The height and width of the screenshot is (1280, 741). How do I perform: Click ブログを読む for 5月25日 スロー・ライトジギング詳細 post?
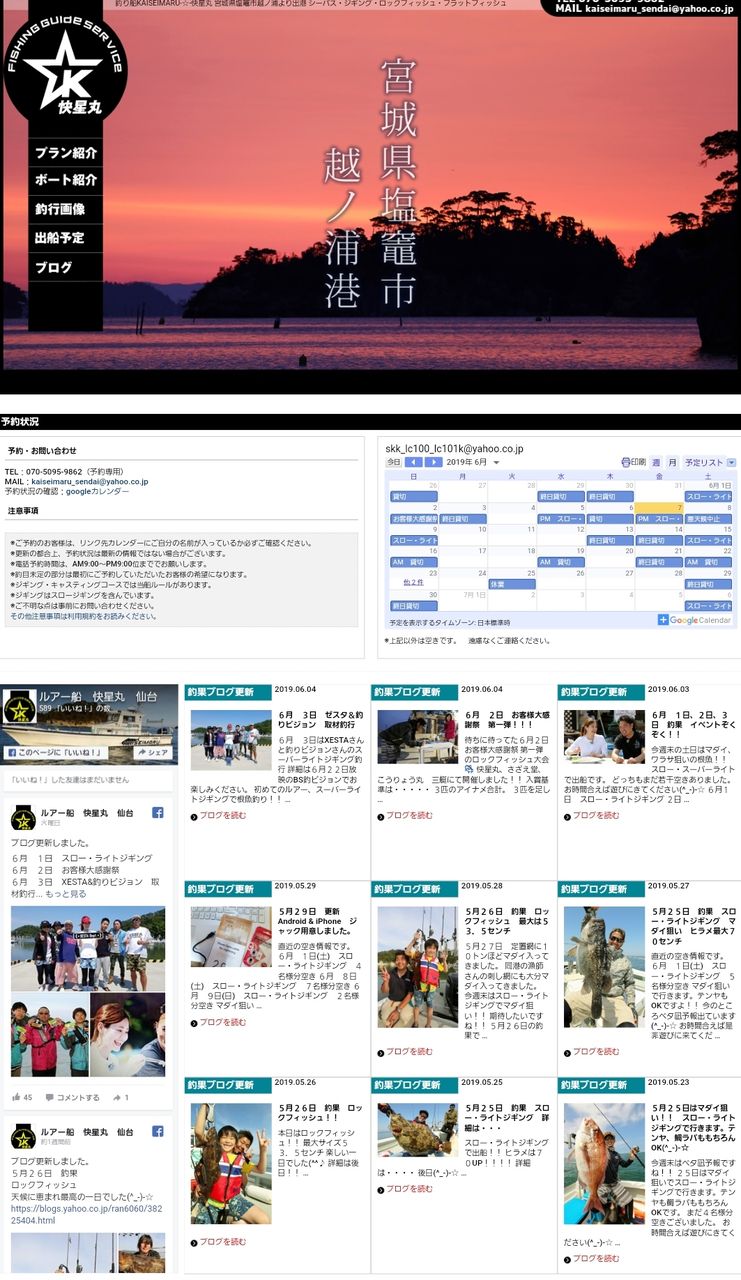[x=409, y=1189]
